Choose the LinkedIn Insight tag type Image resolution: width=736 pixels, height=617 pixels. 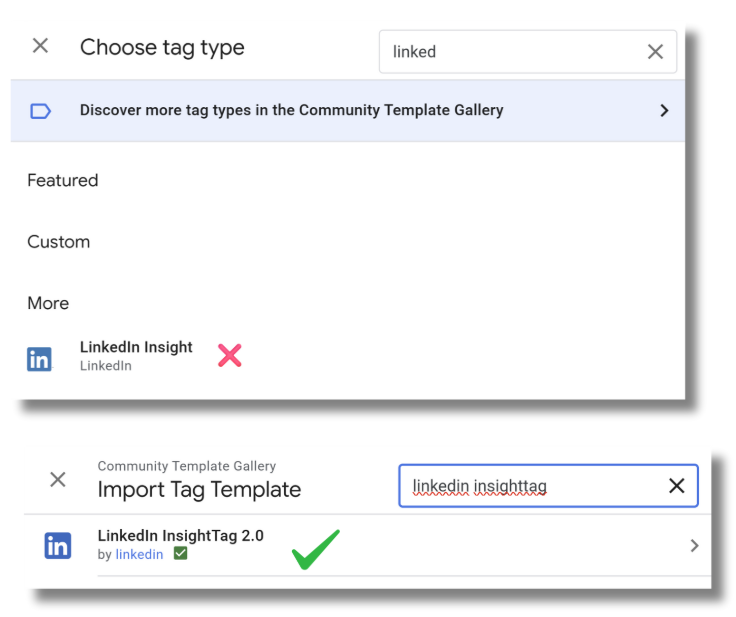click(136, 348)
